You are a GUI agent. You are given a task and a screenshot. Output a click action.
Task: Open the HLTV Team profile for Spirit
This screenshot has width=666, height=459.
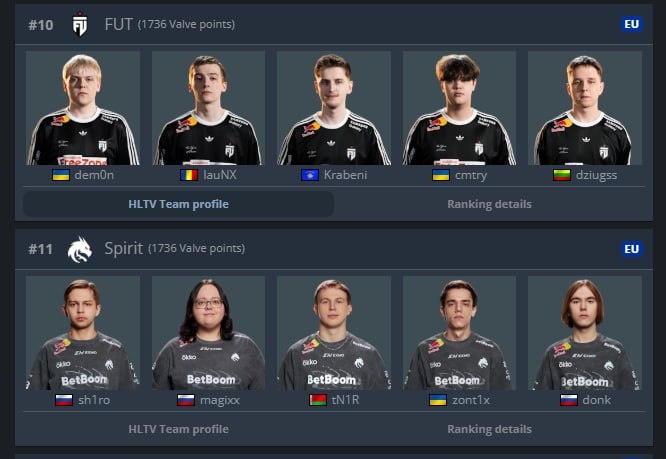tap(178, 429)
